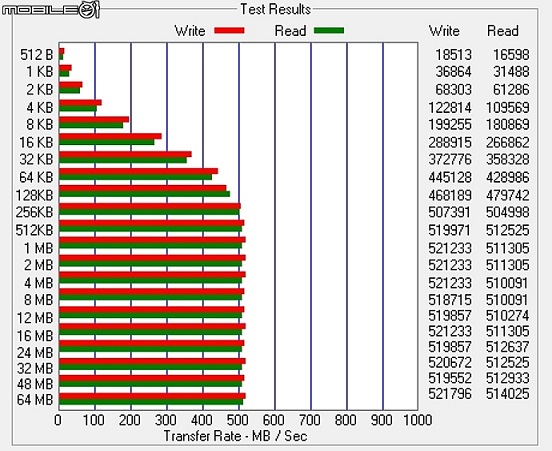
Task: Click the 256KB row label
Action: 34,212
